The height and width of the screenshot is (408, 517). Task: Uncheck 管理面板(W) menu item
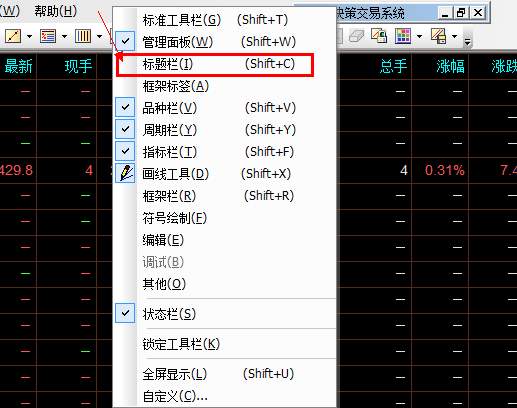224,42
